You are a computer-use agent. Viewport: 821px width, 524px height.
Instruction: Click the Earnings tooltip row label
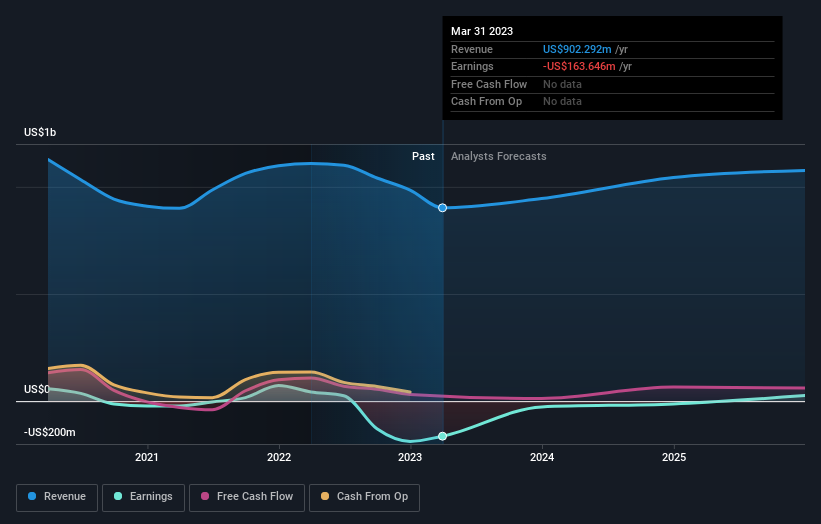(x=472, y=66)
